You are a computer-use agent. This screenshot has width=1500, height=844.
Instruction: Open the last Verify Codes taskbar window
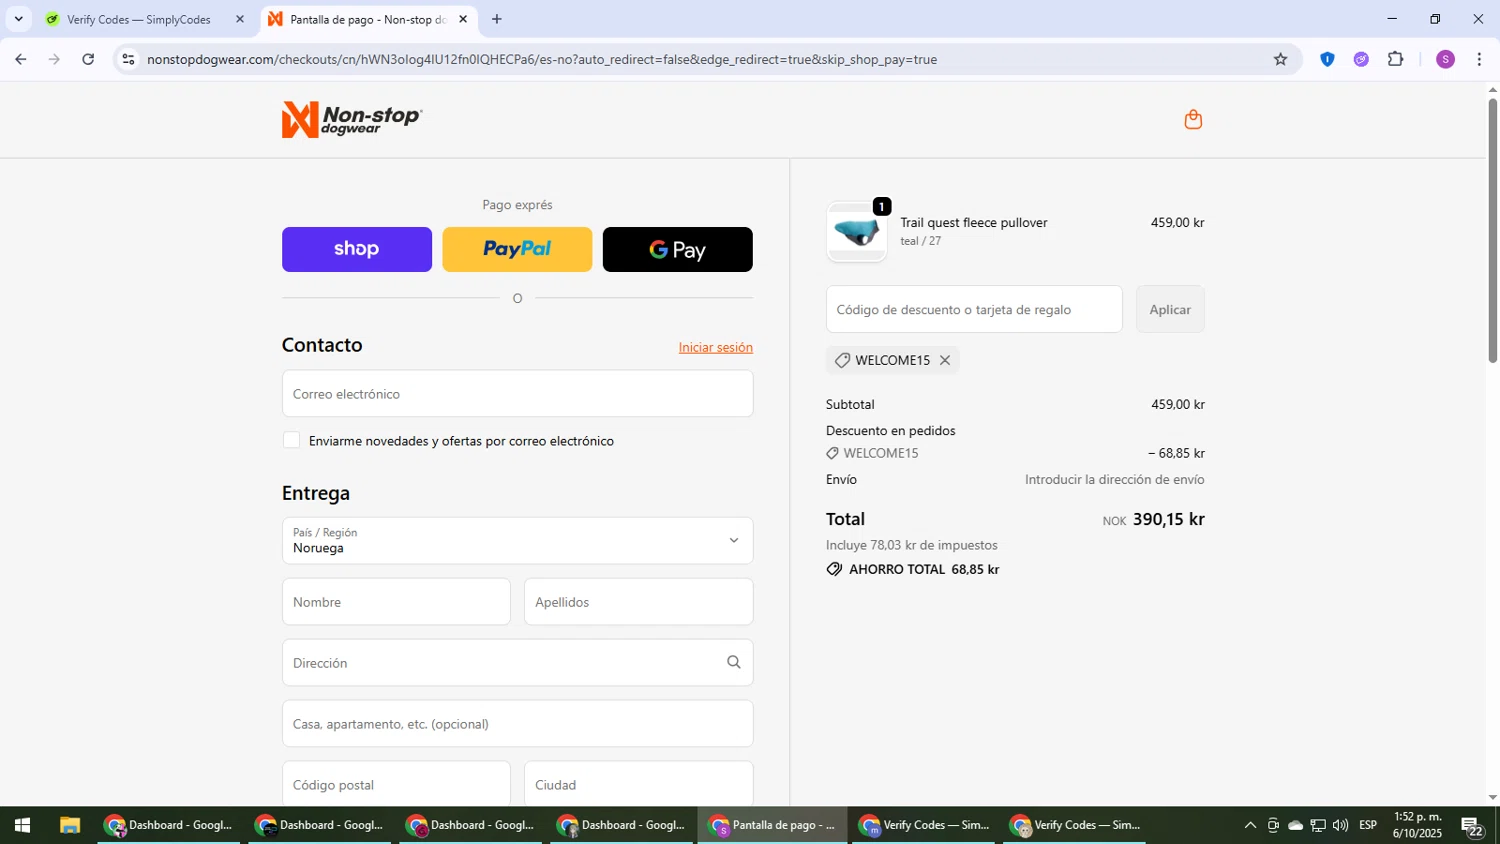click(x=1076, y=825)
